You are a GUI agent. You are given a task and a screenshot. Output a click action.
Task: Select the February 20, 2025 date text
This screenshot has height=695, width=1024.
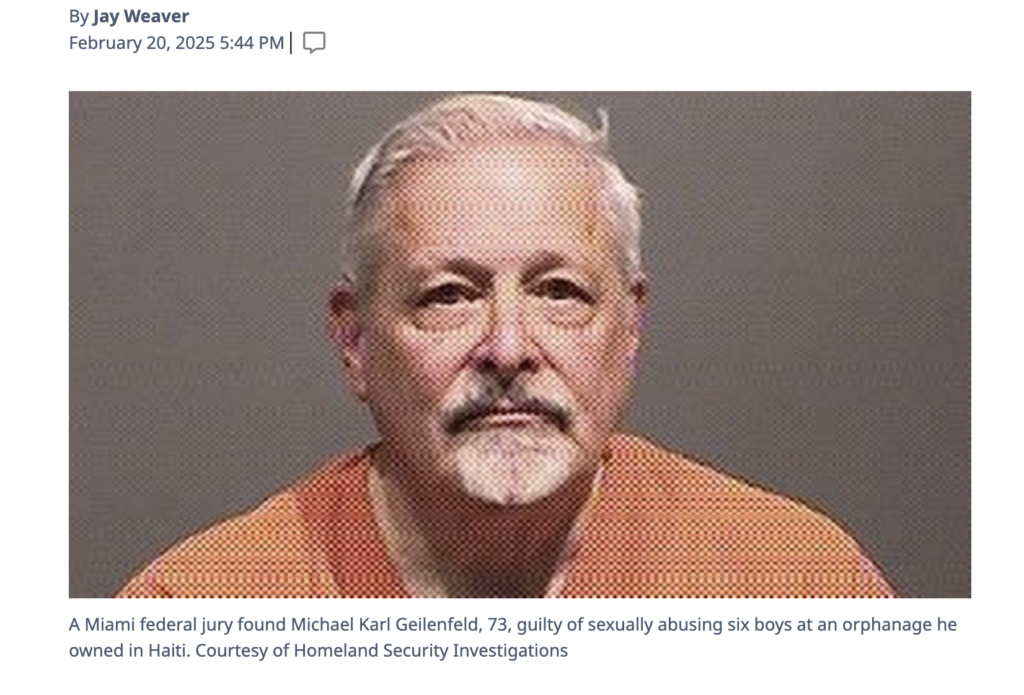click(x=142, y=43)
